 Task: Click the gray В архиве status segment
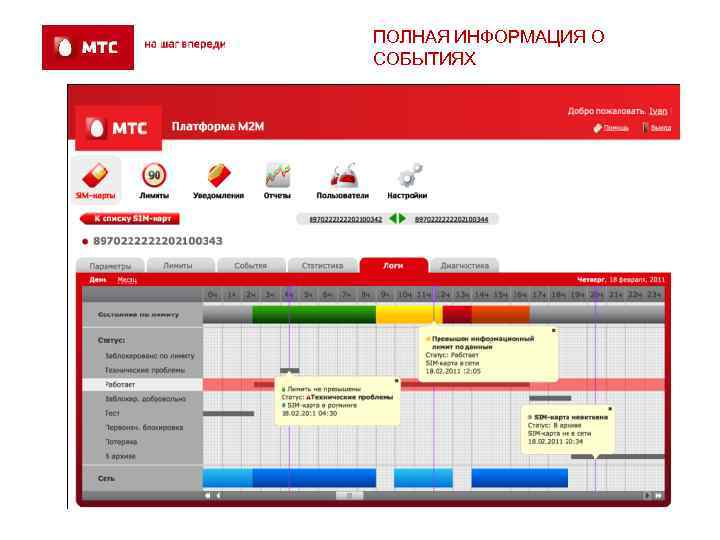tap(618, 456)
